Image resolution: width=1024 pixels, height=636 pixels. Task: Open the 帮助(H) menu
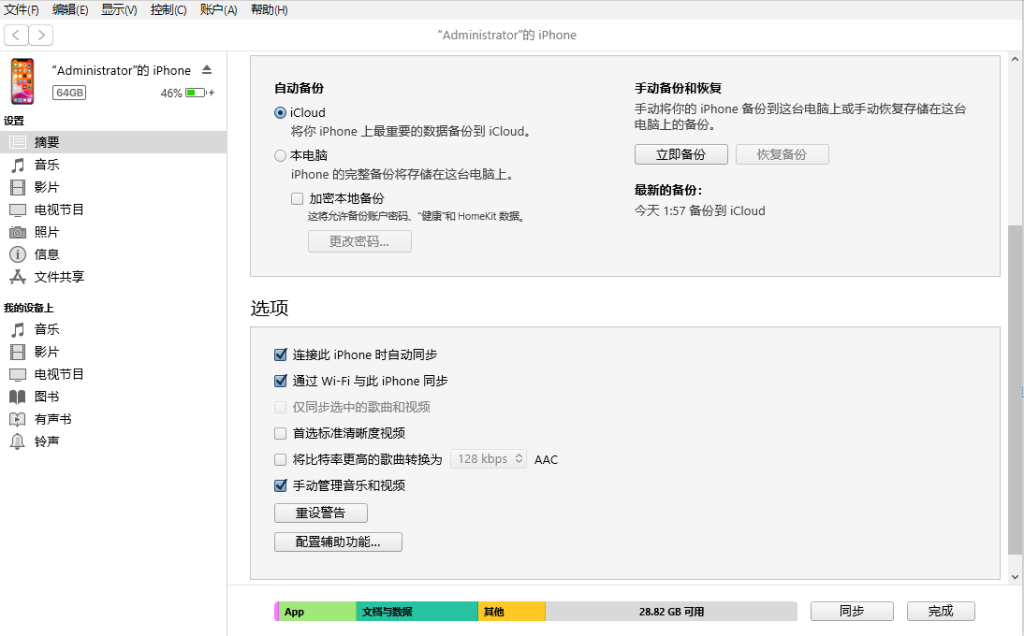click(269, 10)
